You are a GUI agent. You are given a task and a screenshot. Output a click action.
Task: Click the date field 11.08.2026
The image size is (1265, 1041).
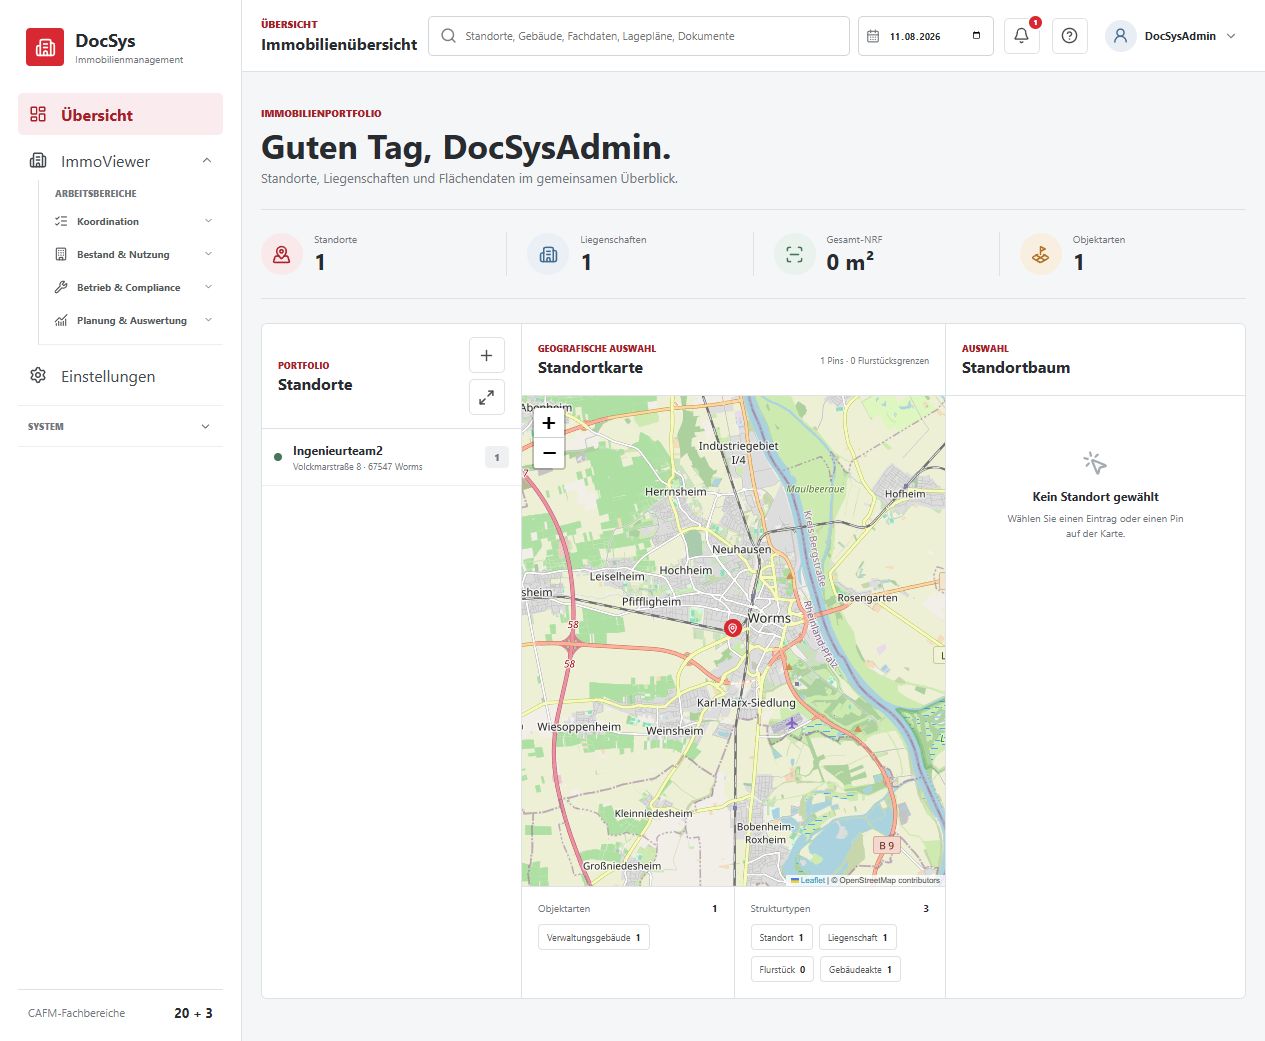(x=925, y=36)
